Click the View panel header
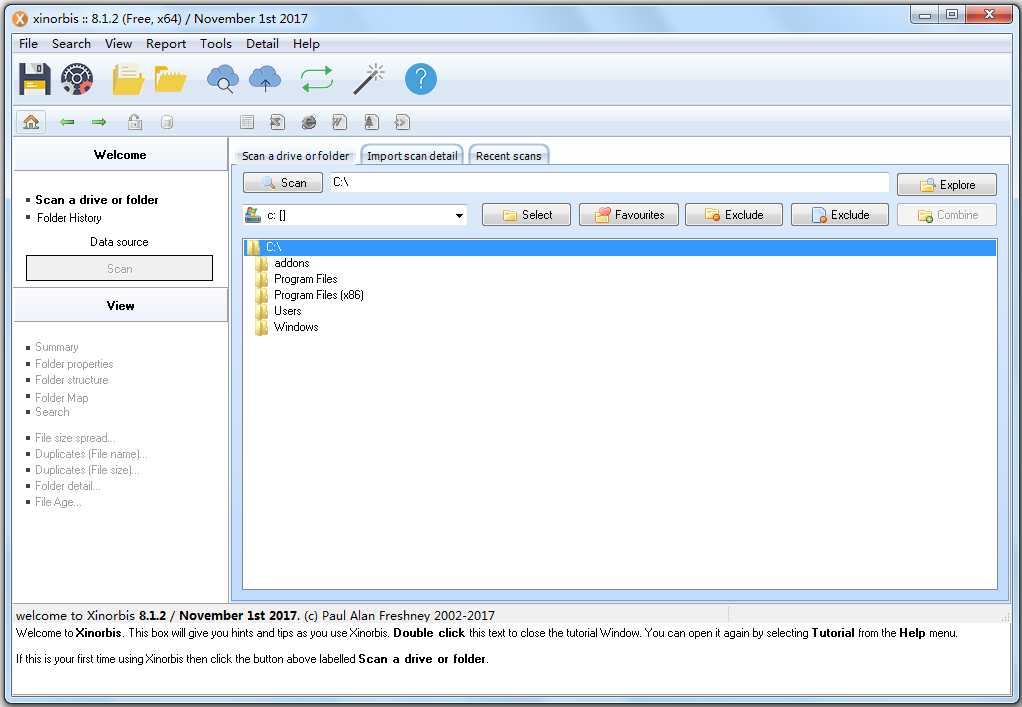1022x707 pixels. tap(121, 305)
